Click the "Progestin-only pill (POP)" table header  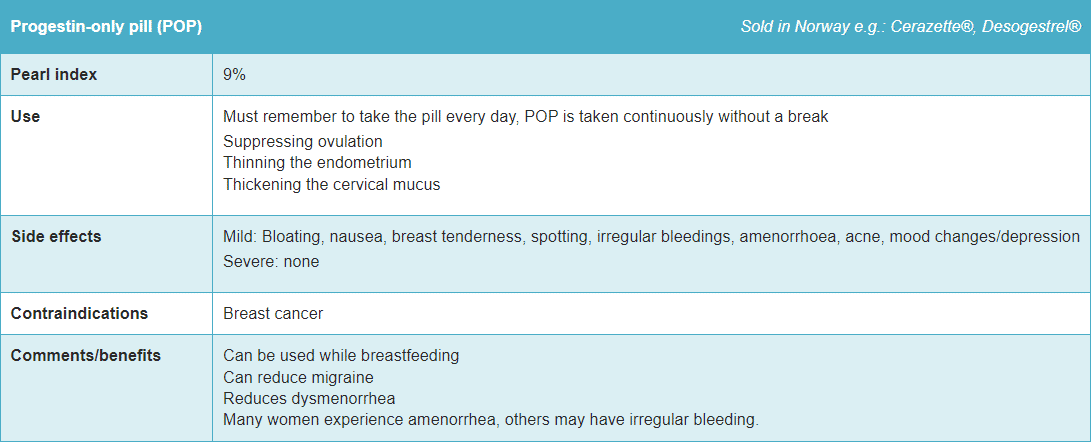pos(106,26)
